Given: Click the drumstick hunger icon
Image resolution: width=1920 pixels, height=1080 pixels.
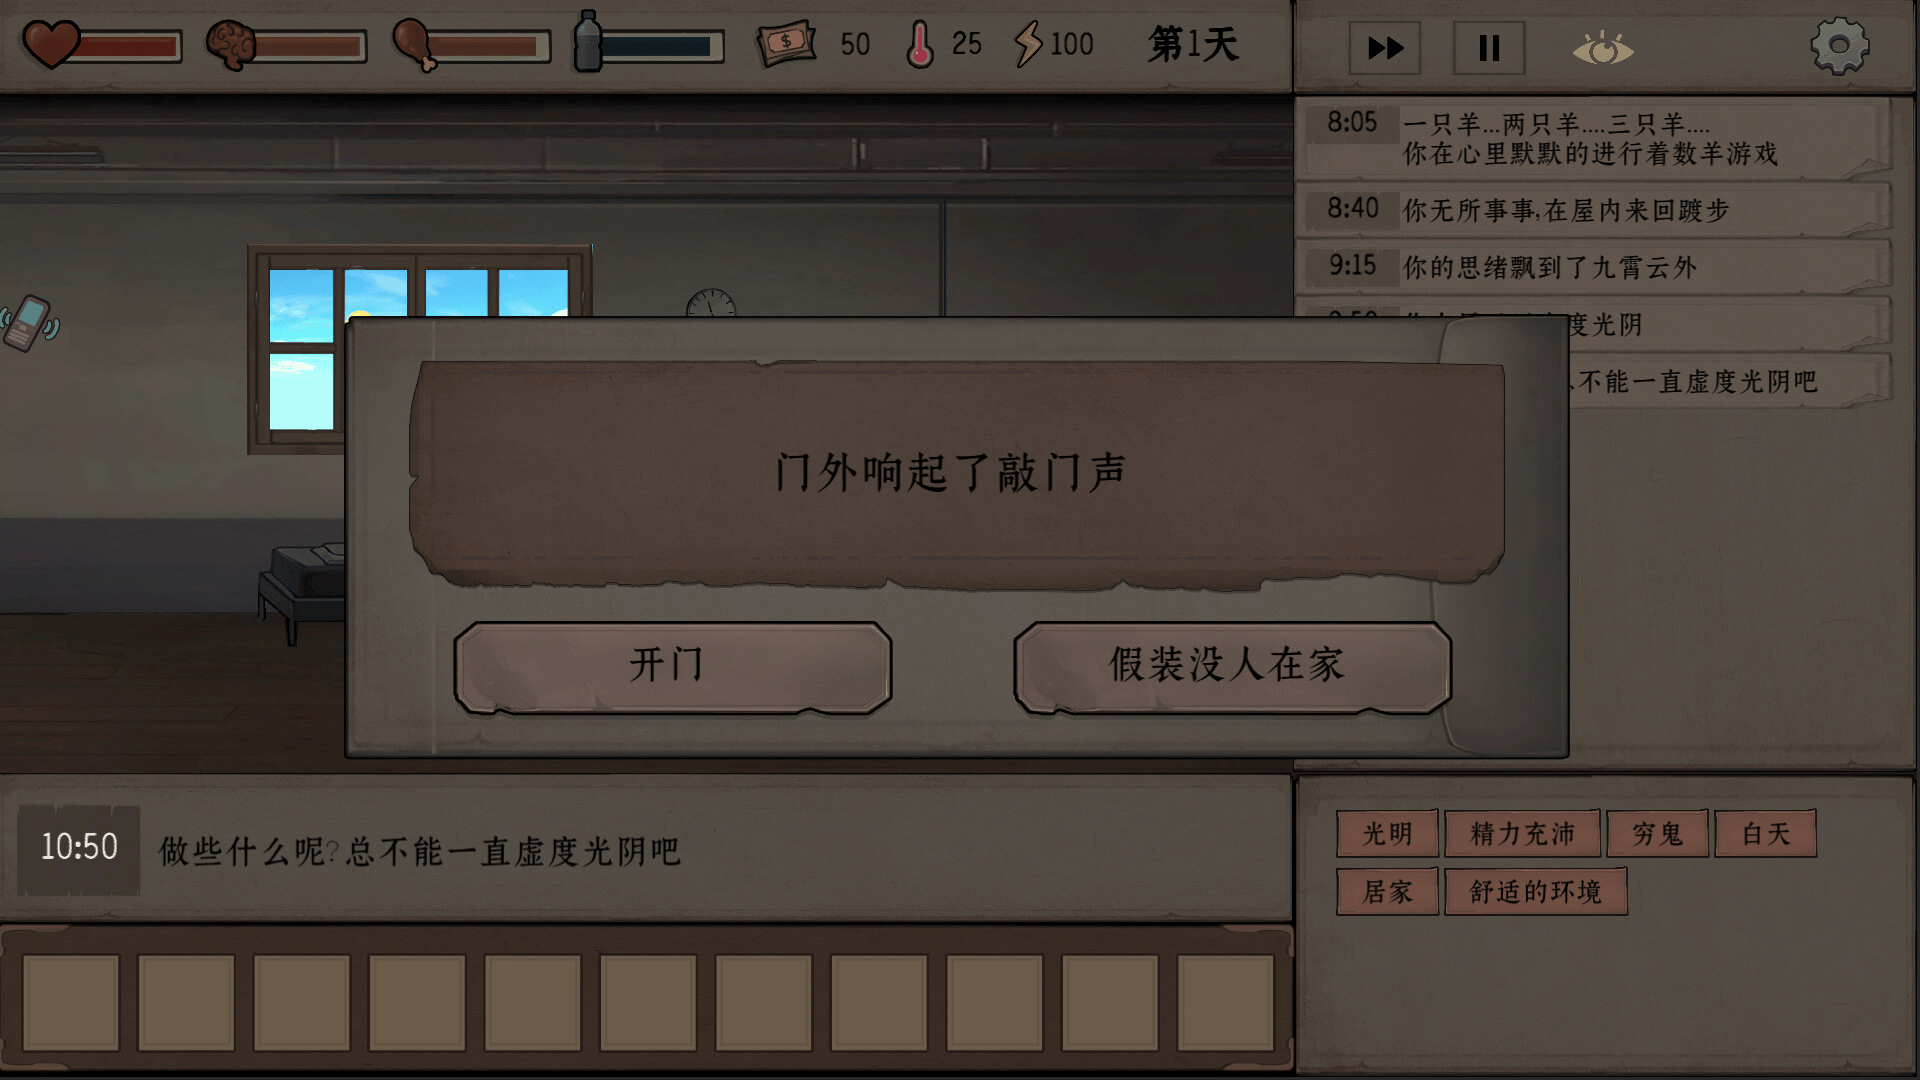Looking at the screenshot, I should 414,46.
